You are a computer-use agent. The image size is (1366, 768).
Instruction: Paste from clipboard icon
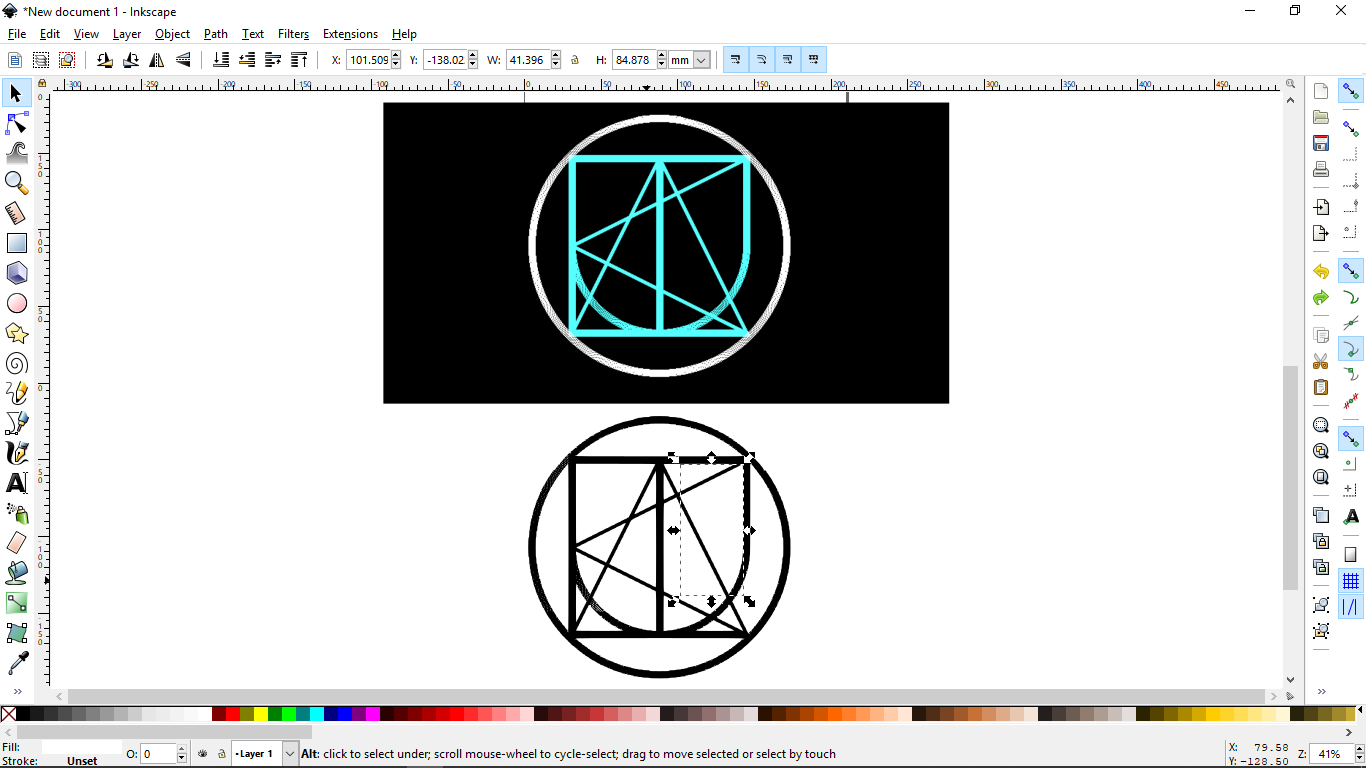[x=1321, y=387]
